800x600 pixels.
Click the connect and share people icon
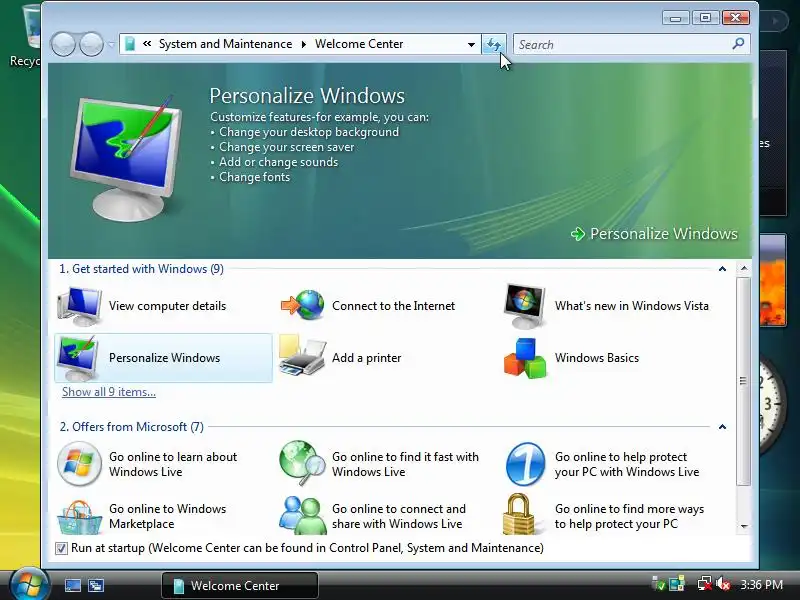tap(303, 515)
